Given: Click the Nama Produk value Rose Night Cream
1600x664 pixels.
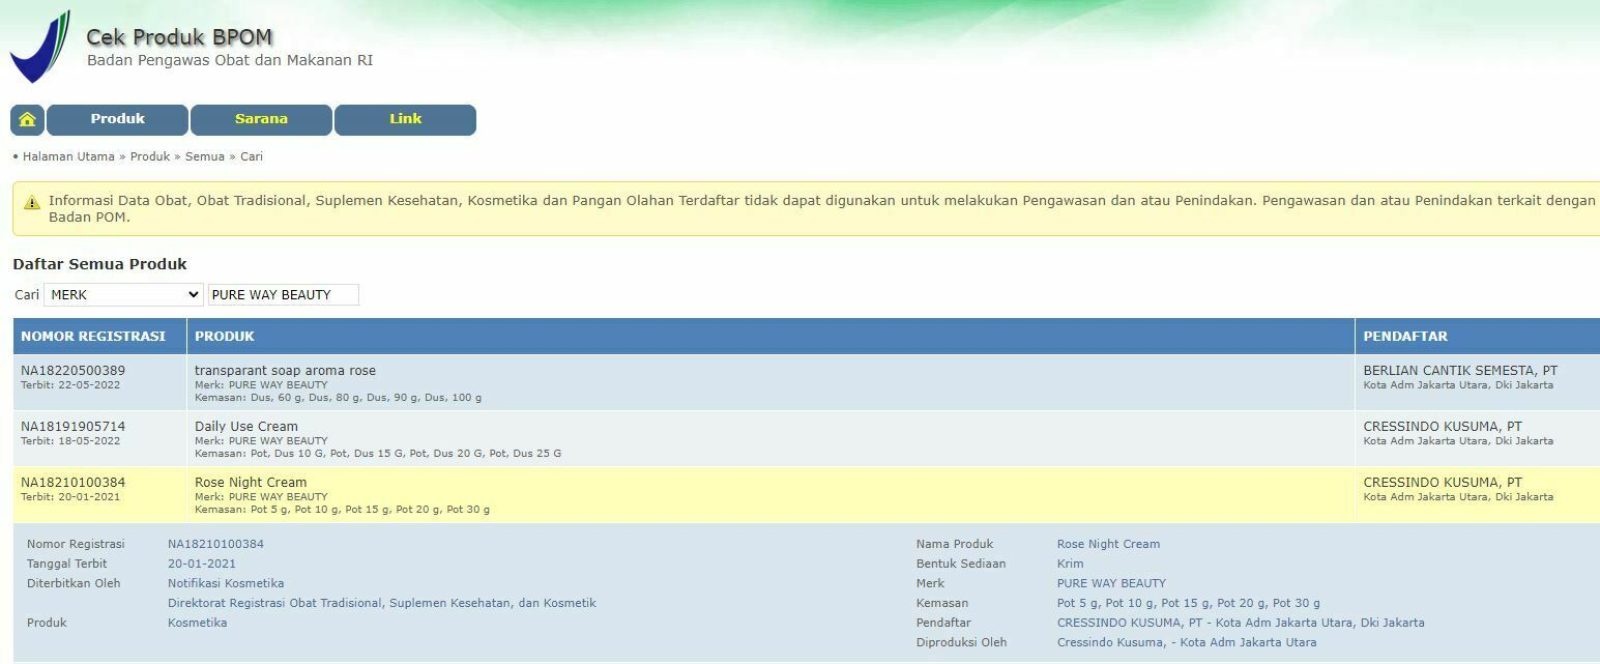Looking at the screenshot, I should tap(1108, 544).
